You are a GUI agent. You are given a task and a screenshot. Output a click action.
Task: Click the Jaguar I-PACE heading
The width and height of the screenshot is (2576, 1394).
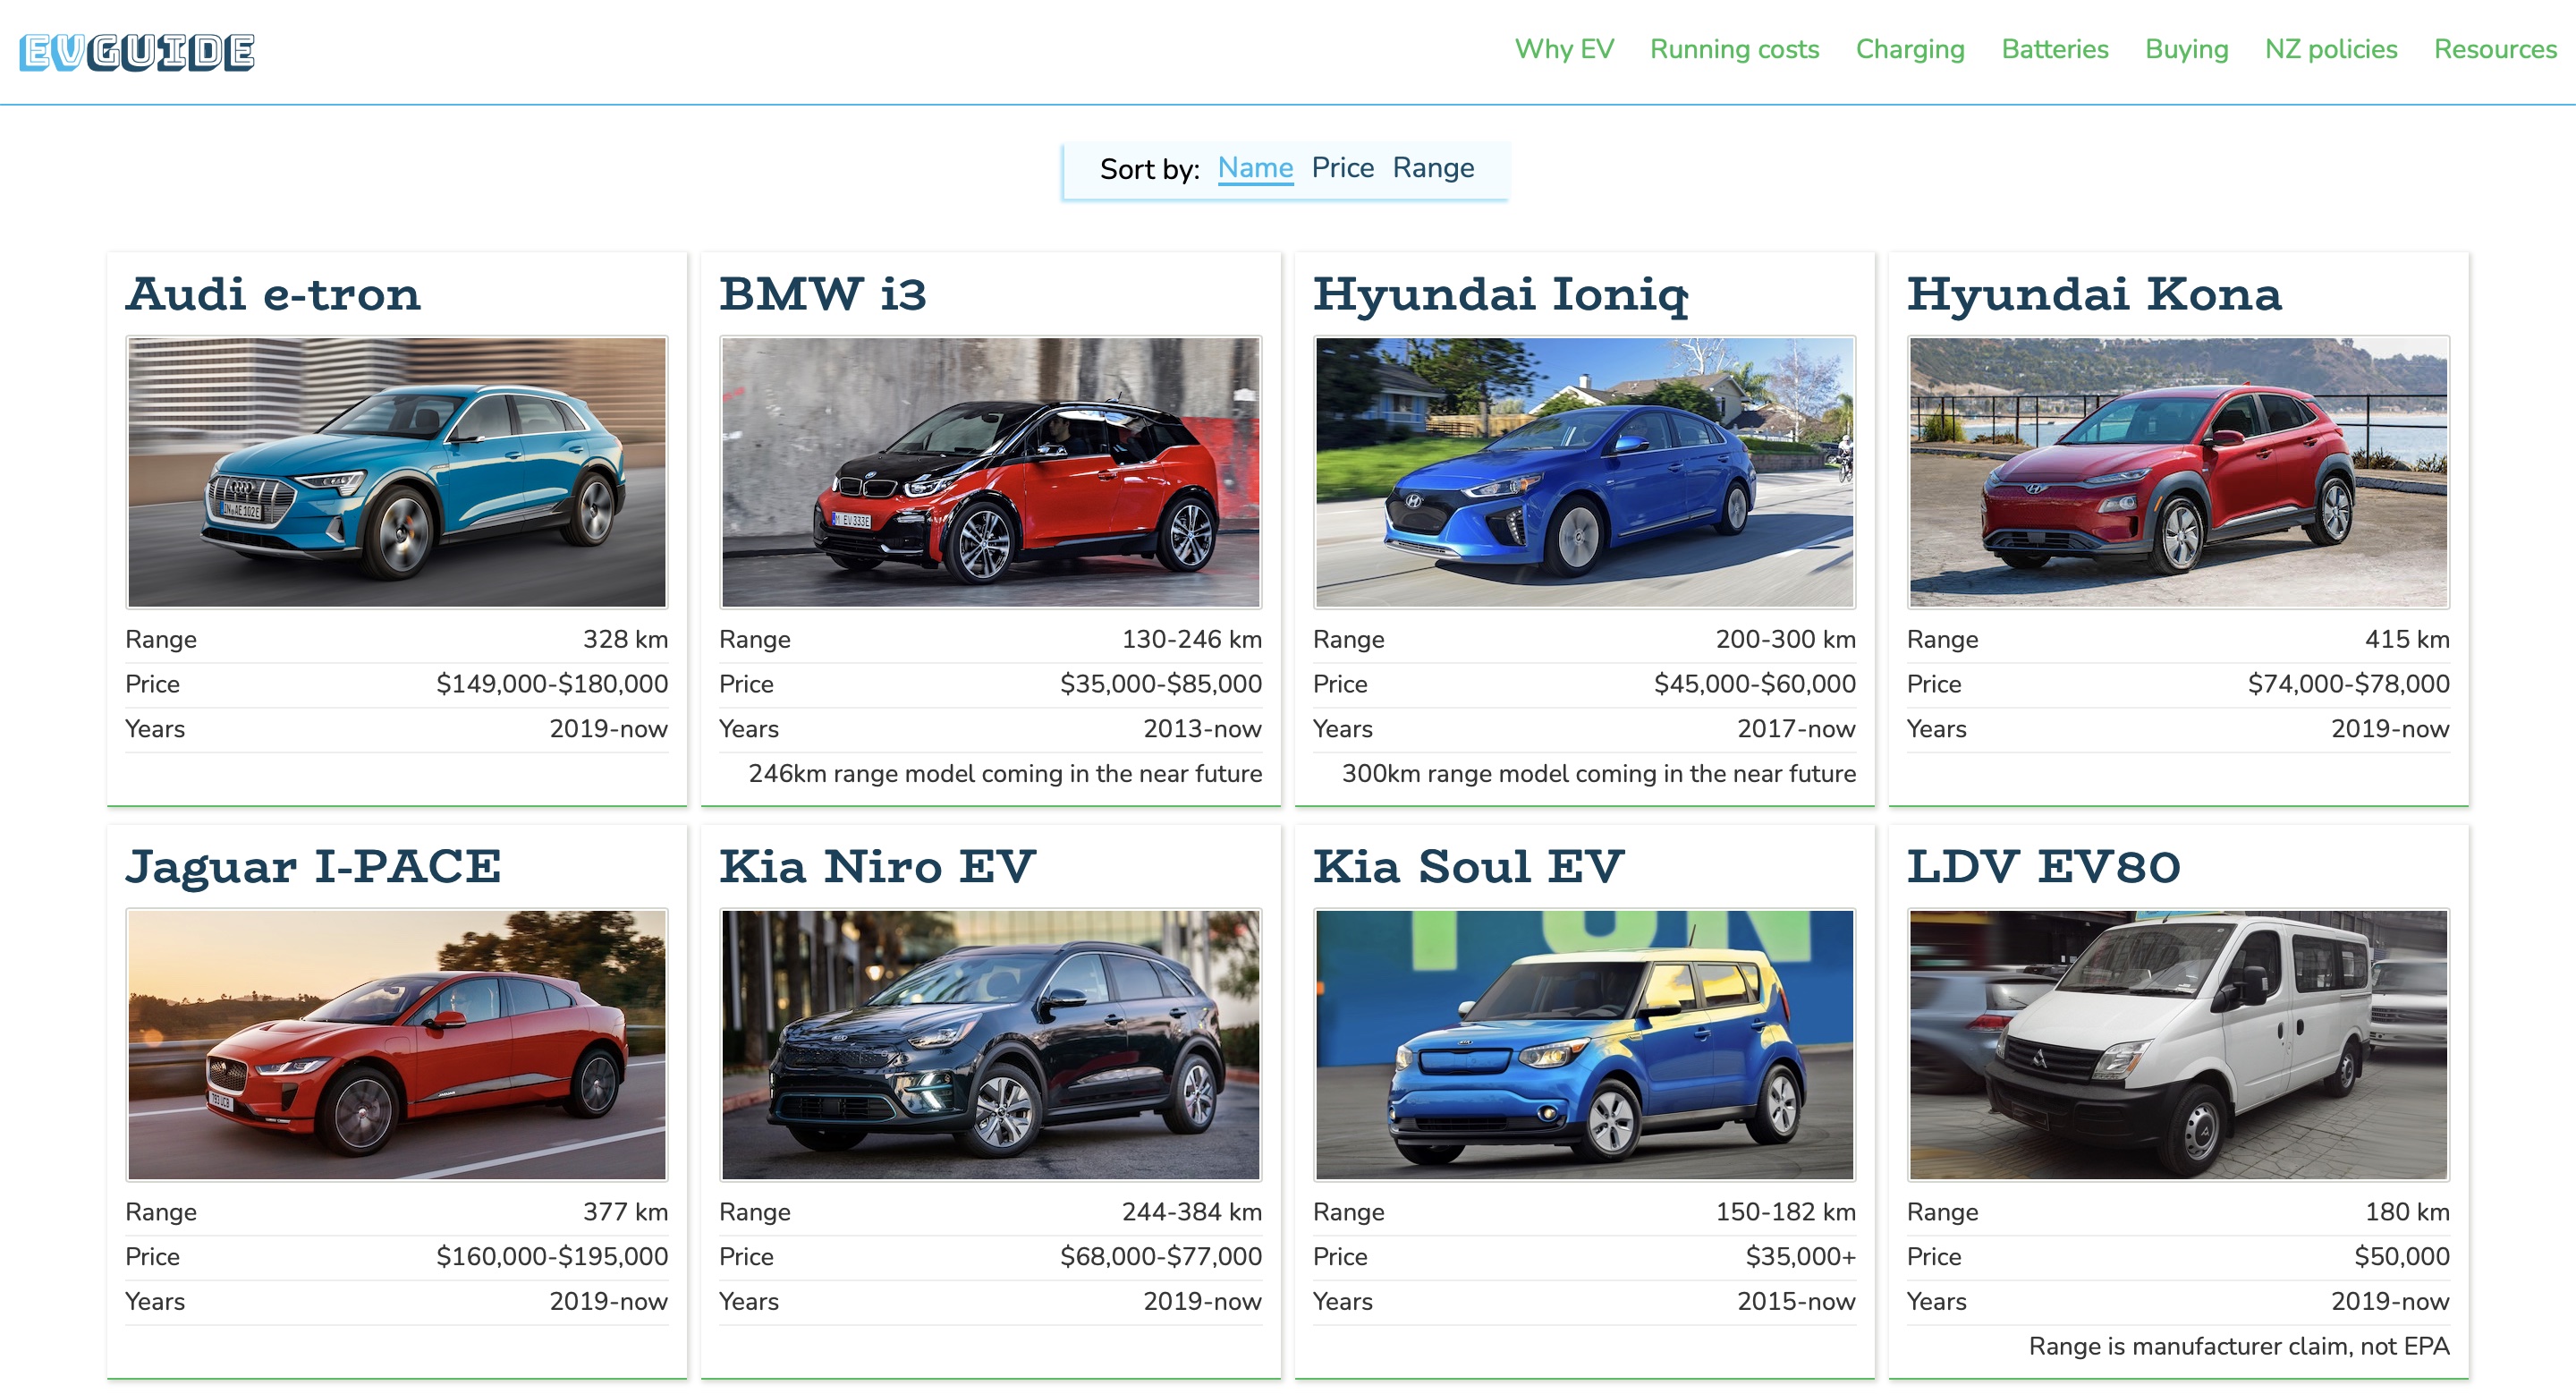point(313,867)
